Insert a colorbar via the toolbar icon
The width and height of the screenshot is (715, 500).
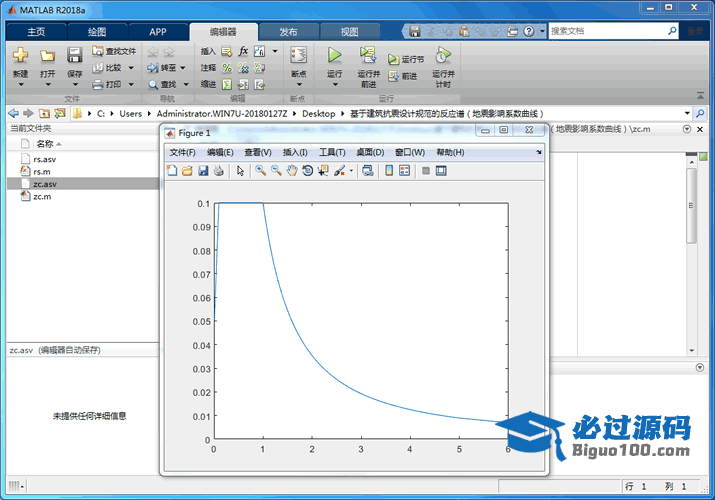click(389, 171)
